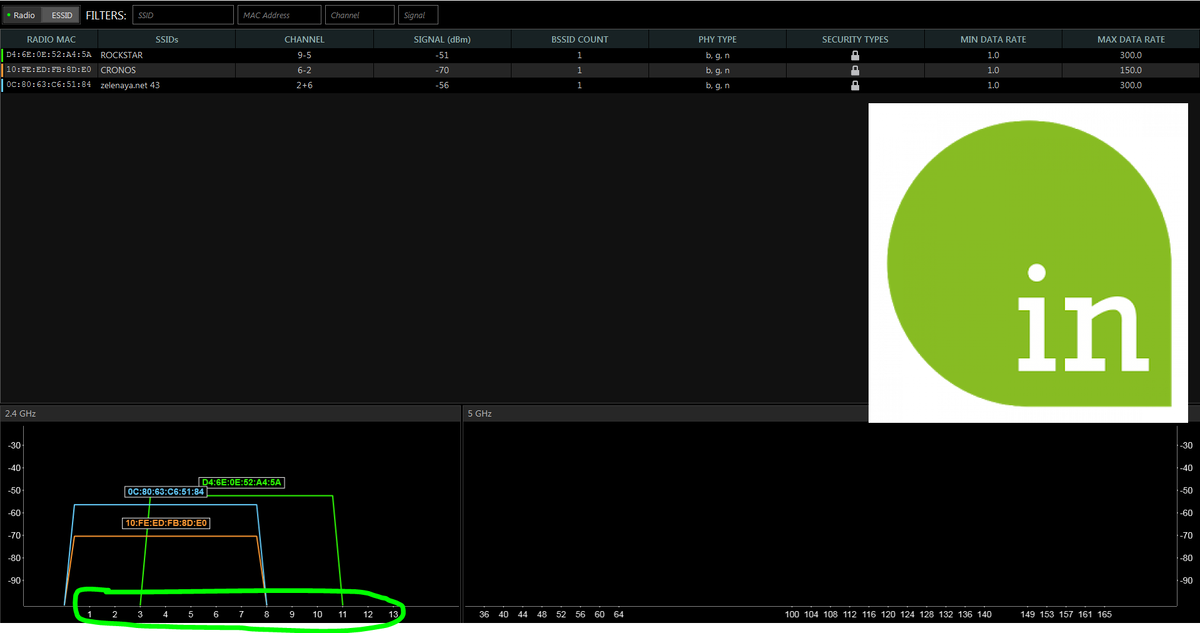Screen dimensions: 1200x633
Task: Select the CRONOS network row
Action: point(600,70)
